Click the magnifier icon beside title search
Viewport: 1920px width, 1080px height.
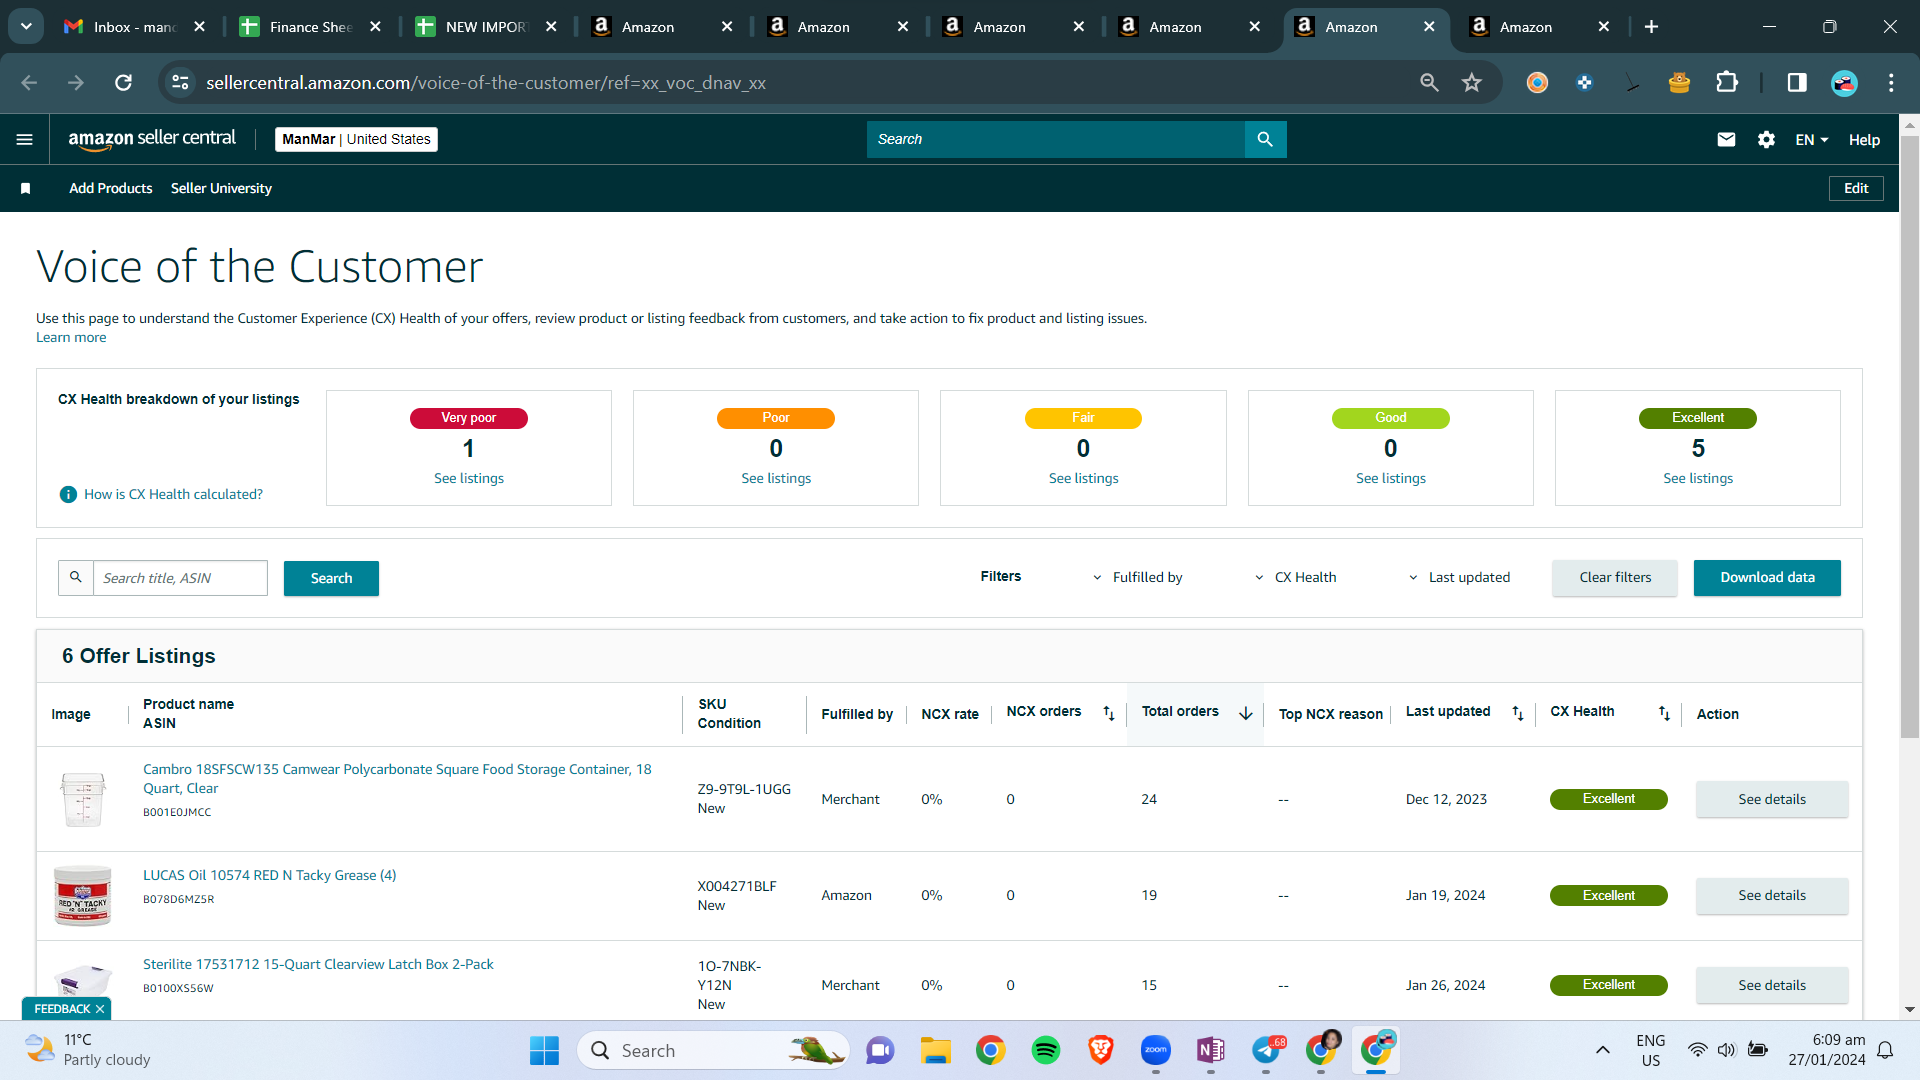(x=76, y=578)
